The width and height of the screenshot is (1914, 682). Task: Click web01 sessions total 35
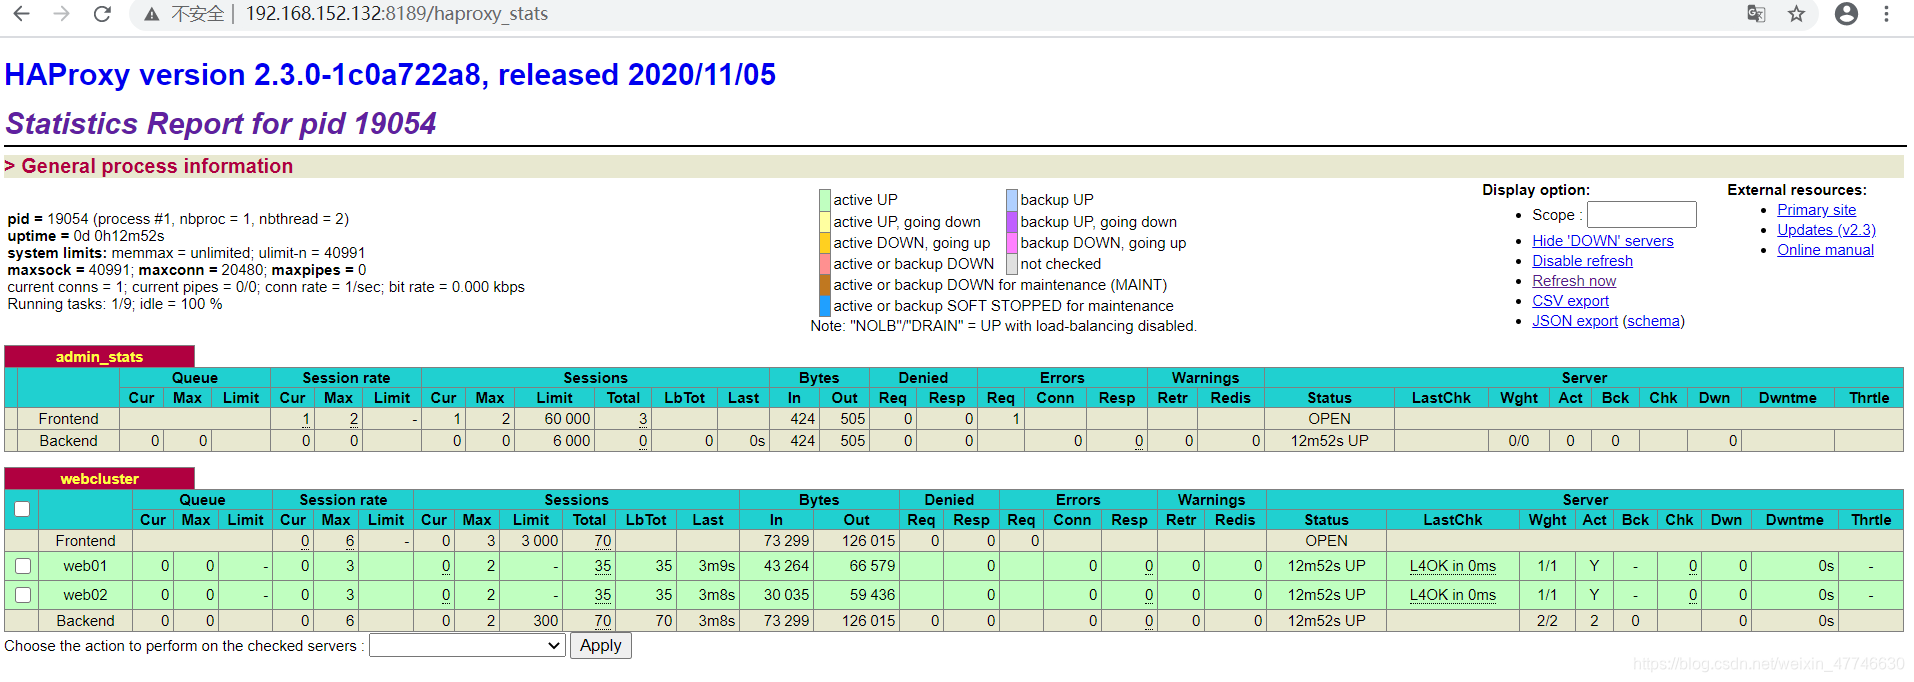(602, 566)
